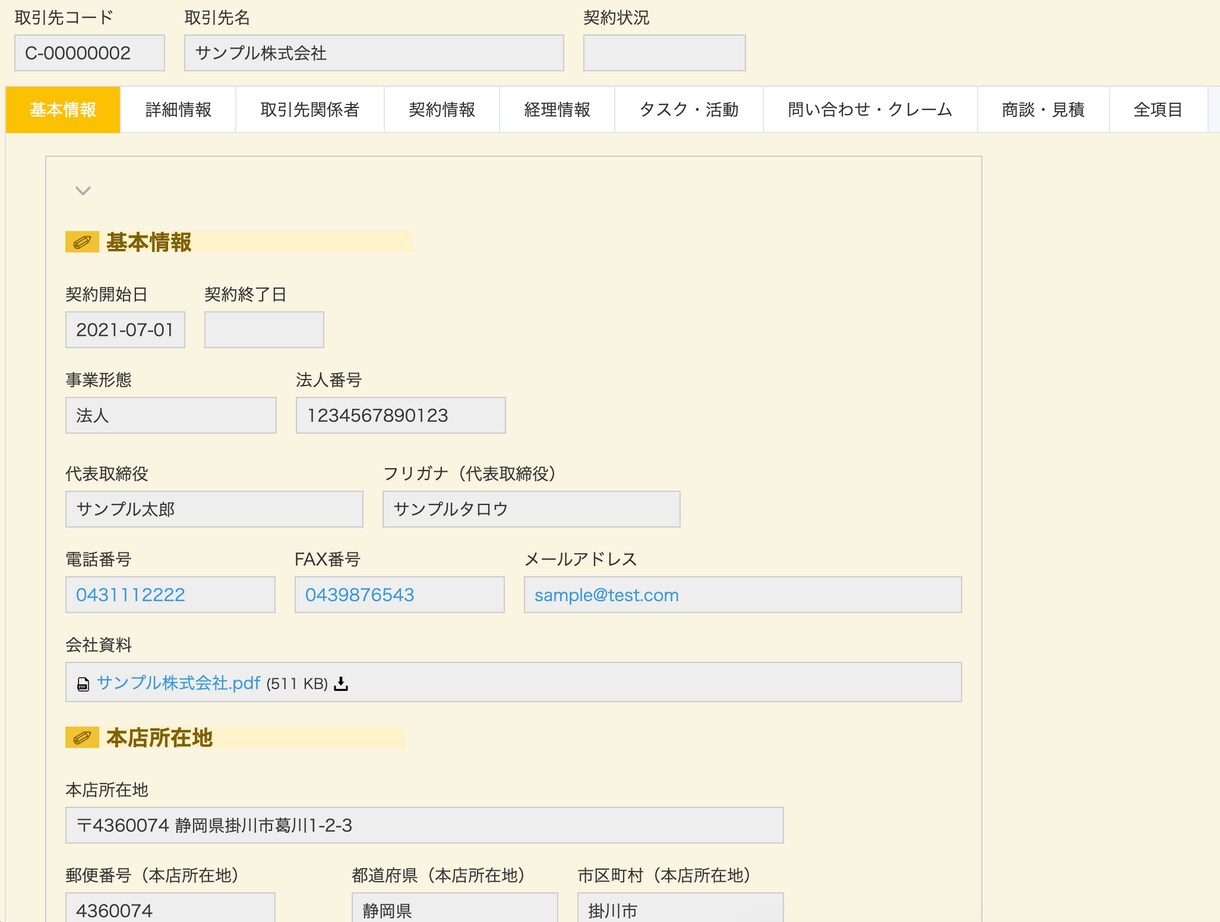
Task: Click the 都道府県 field 静岡県
Action: 455,908
